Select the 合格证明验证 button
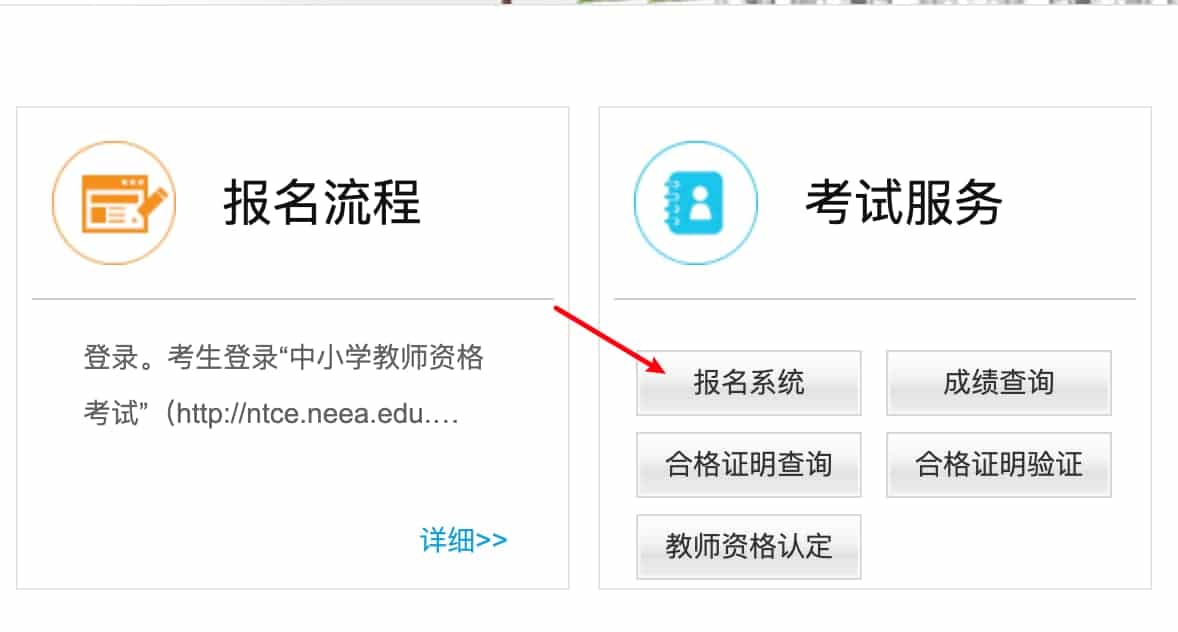1178x632 pixels. point(998,464)
